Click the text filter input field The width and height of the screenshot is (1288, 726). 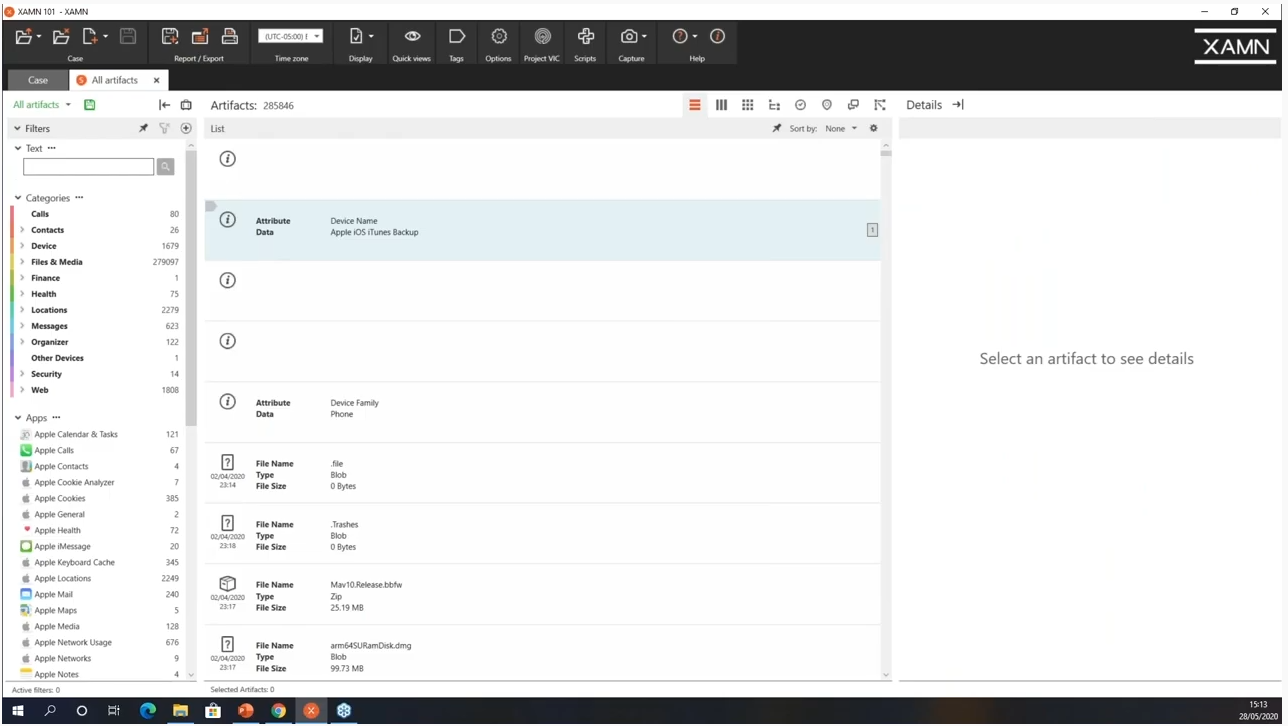pos(88,167)
